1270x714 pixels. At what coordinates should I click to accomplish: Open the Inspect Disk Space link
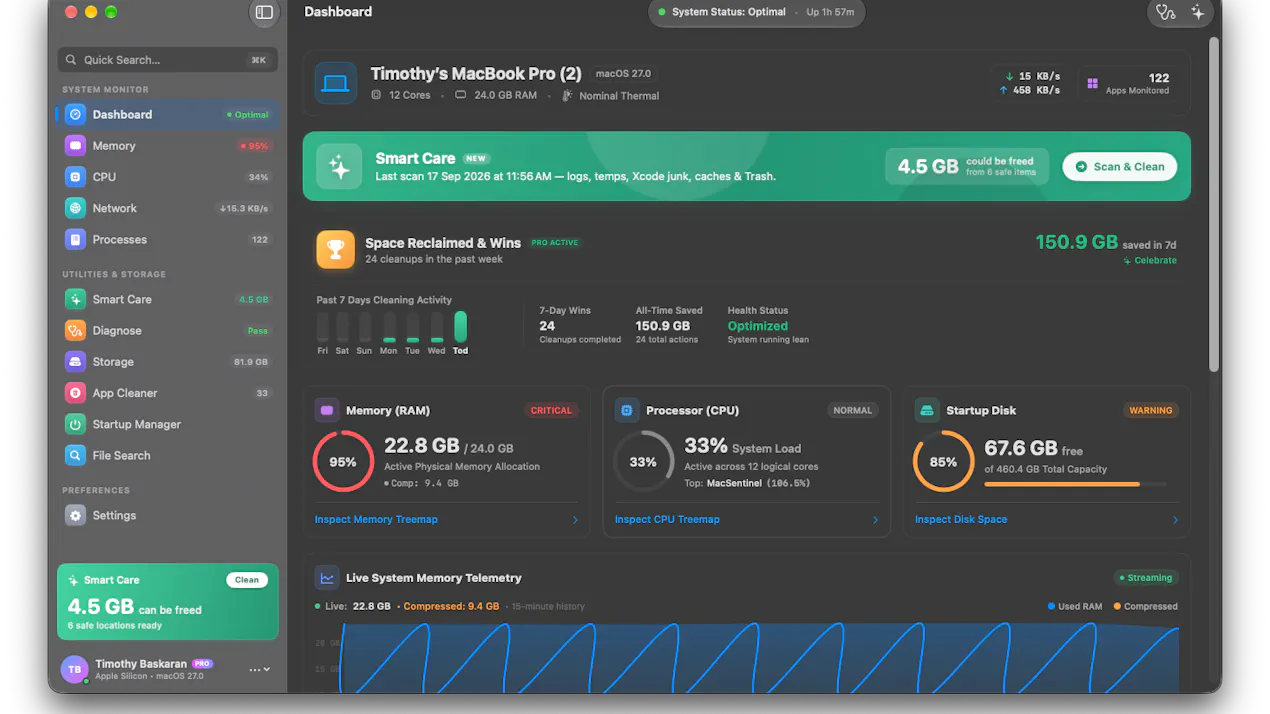(x=961, y=520)
